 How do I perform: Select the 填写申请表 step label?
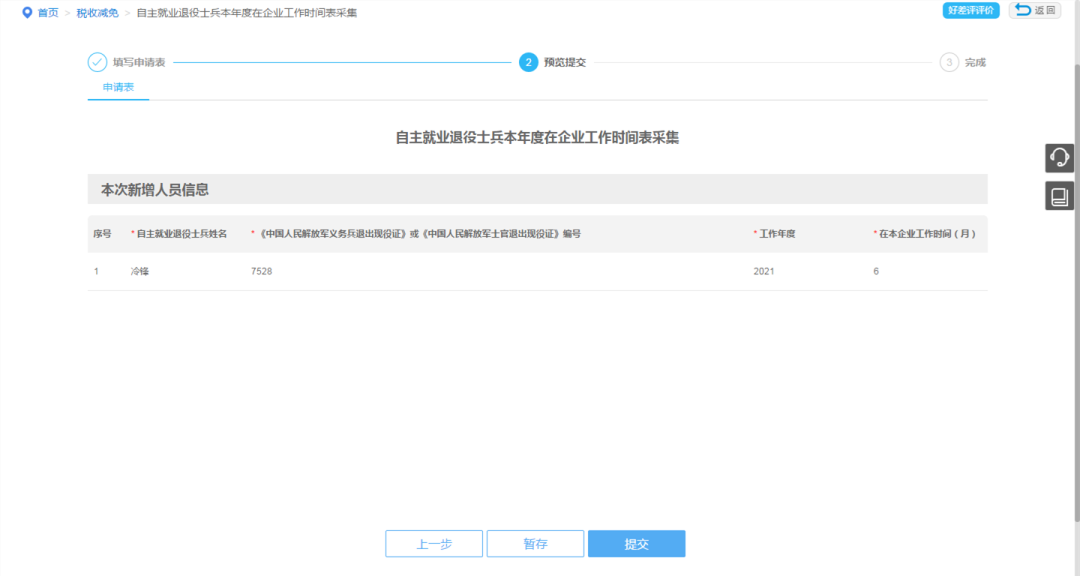pyautogui.click(x=139, y=63)
